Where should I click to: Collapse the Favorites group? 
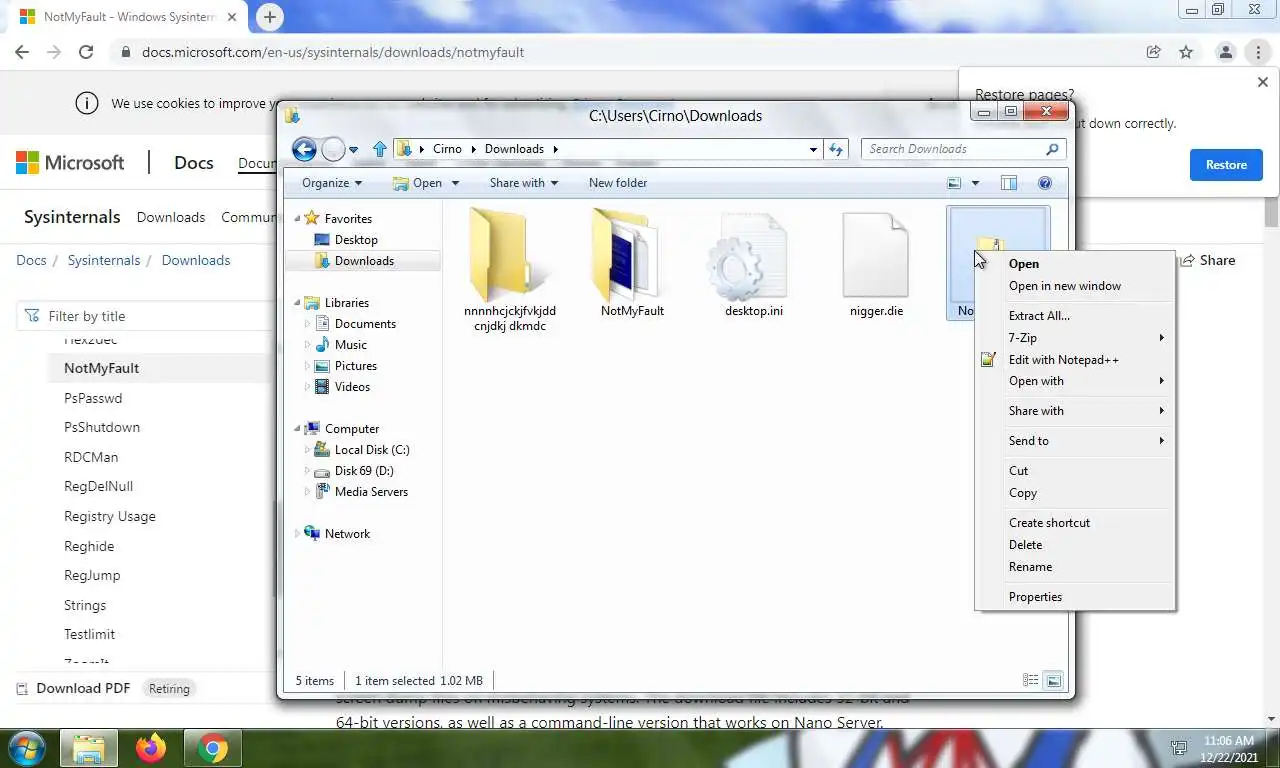(297, 218)
